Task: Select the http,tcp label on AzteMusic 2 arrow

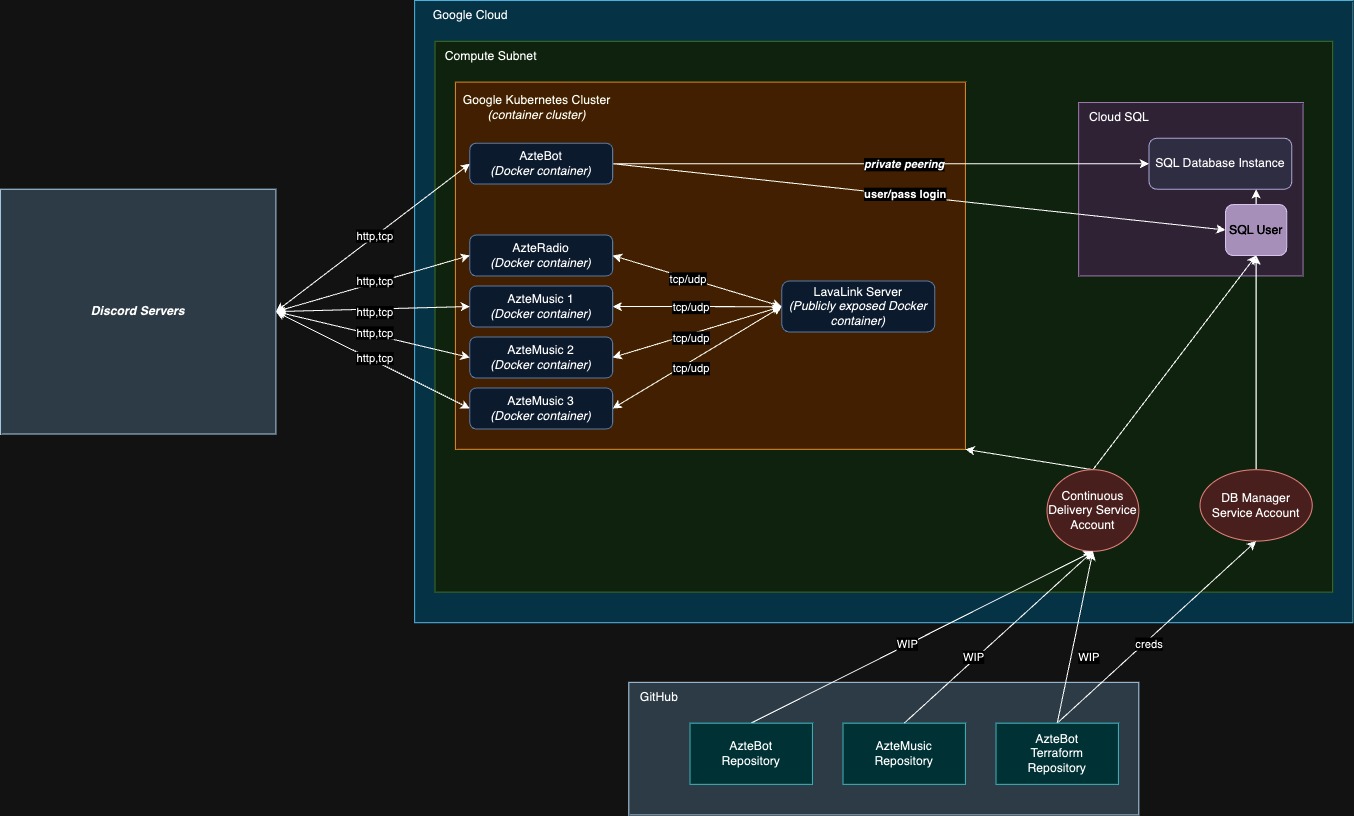Action: coord(375,333)
